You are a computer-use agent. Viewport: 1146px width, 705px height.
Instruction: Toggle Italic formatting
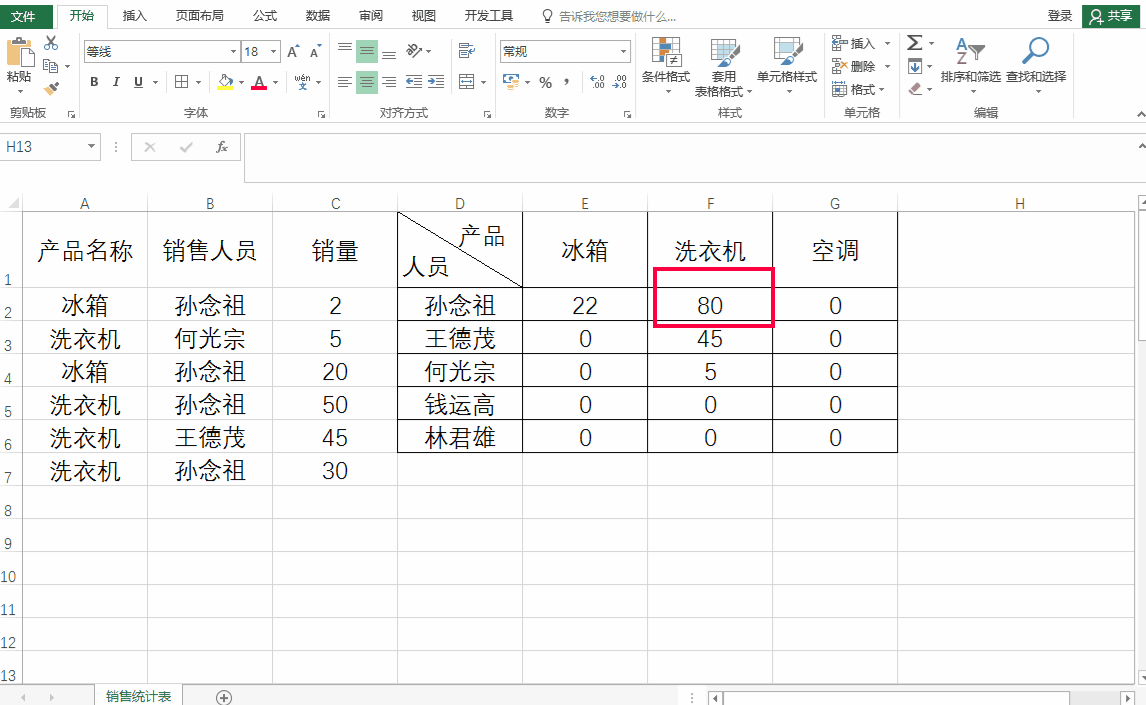pyautogui.click(x=115, y=83)
